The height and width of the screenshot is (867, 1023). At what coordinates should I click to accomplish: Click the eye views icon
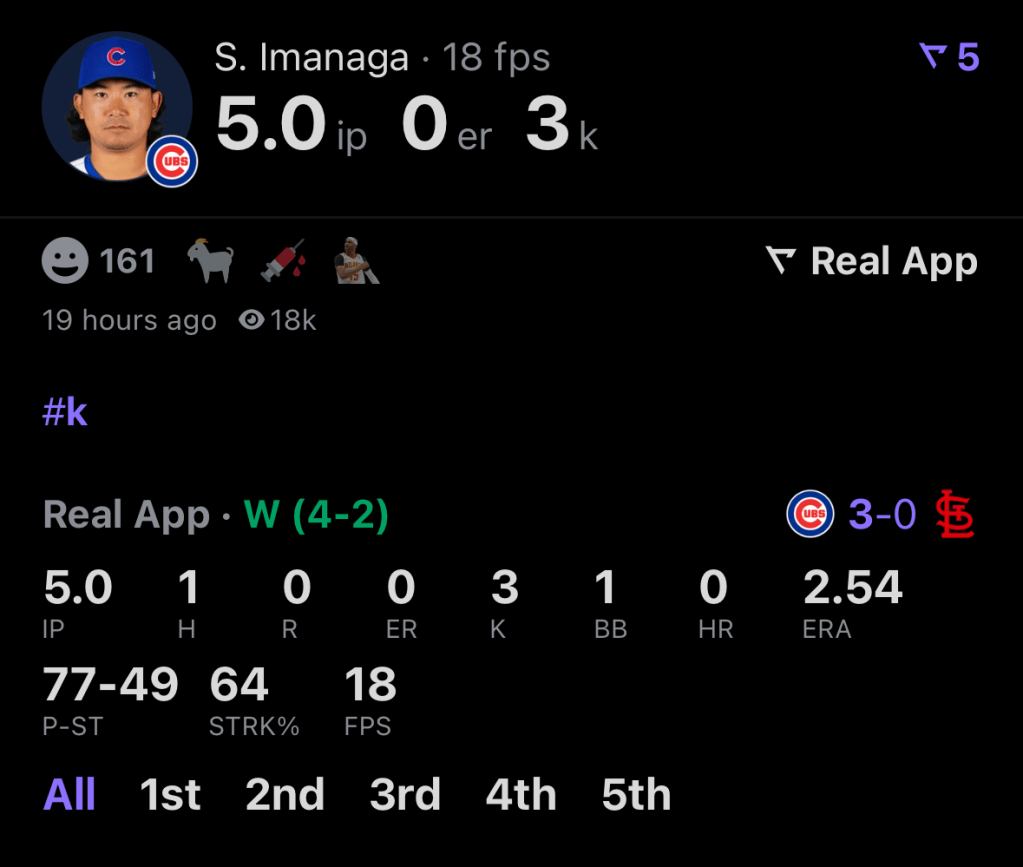pos(252,320)
